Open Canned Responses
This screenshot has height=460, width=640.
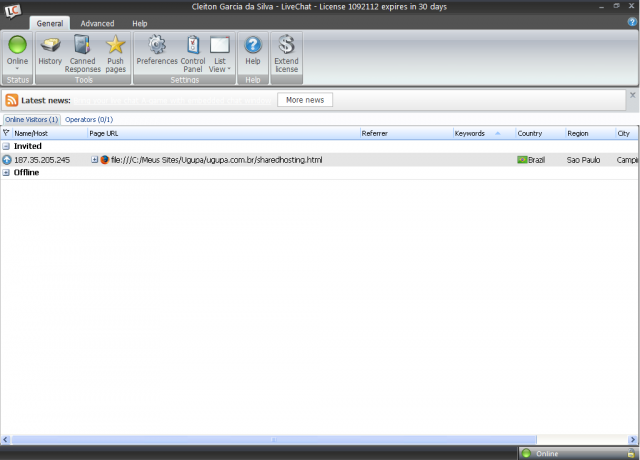point(82,54)
